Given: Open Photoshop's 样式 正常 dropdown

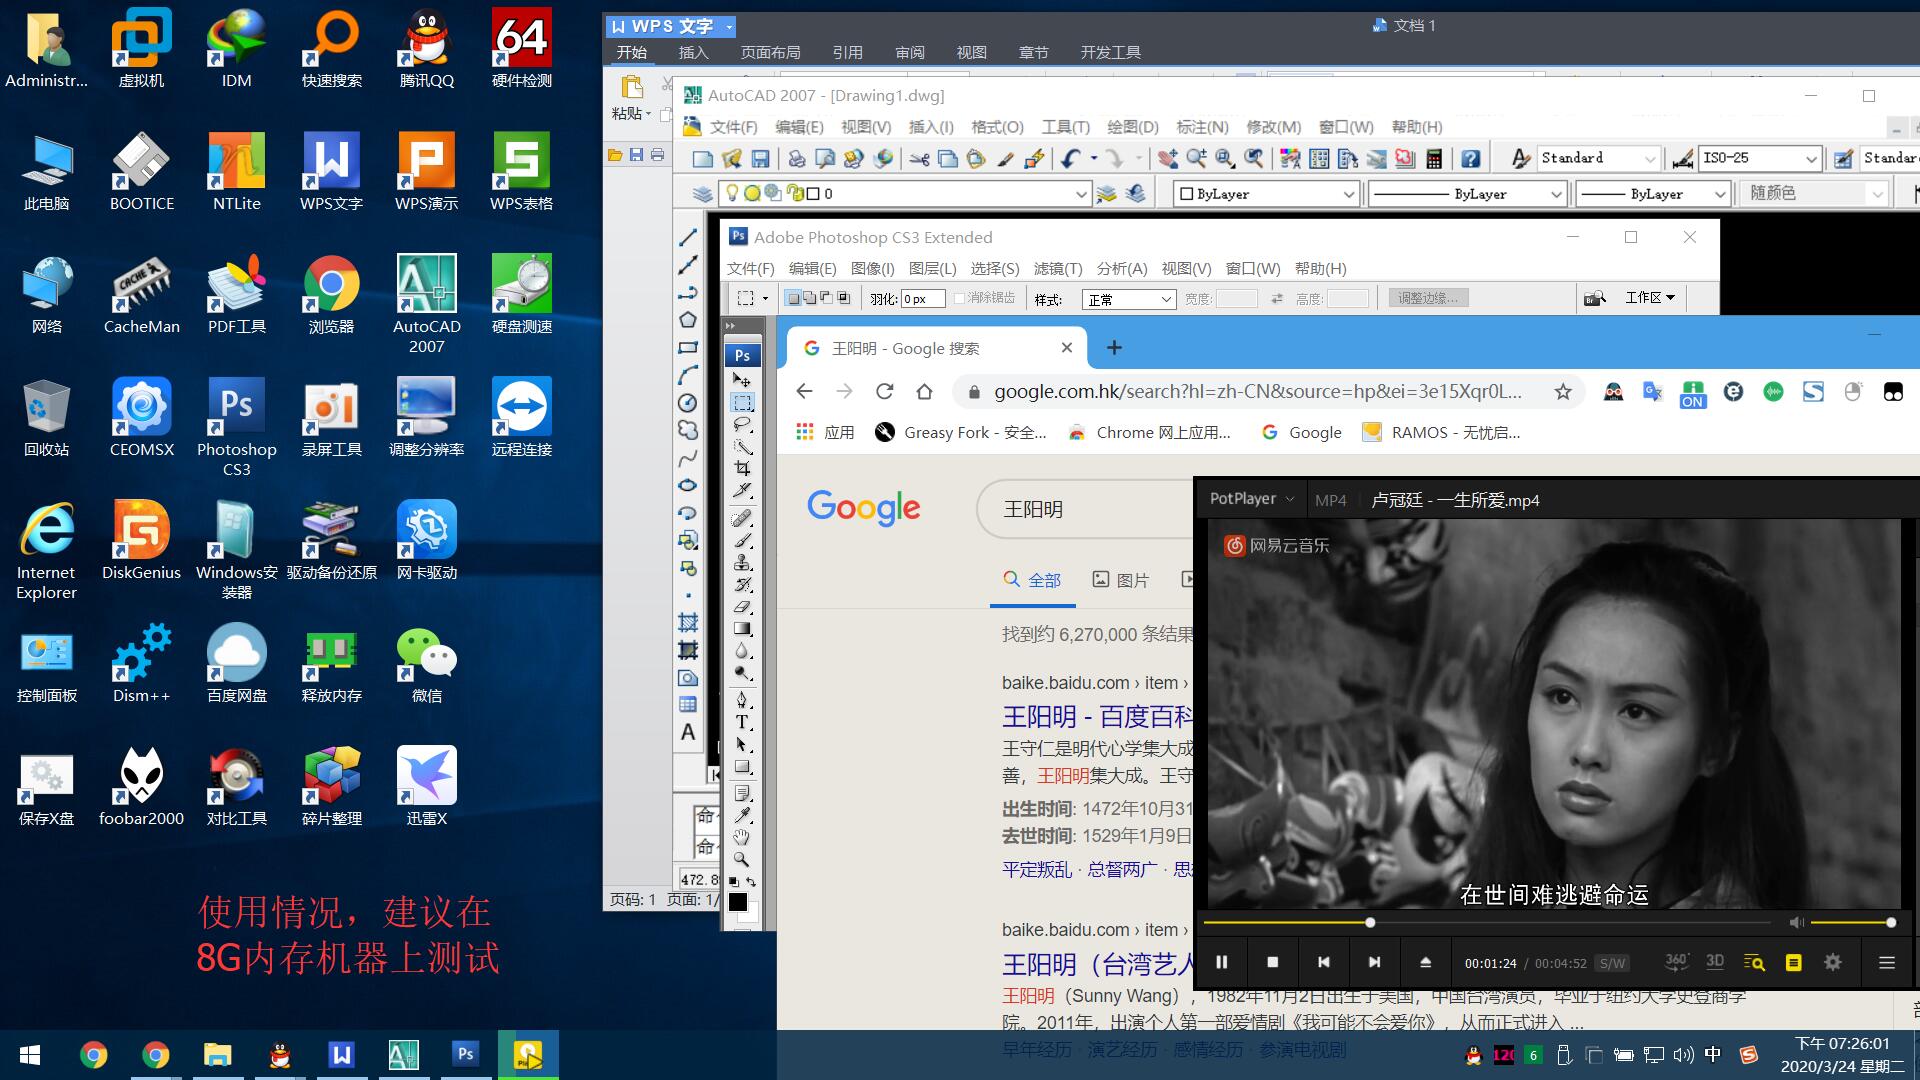Looking at the screenshot, I should coord(1129,299).
